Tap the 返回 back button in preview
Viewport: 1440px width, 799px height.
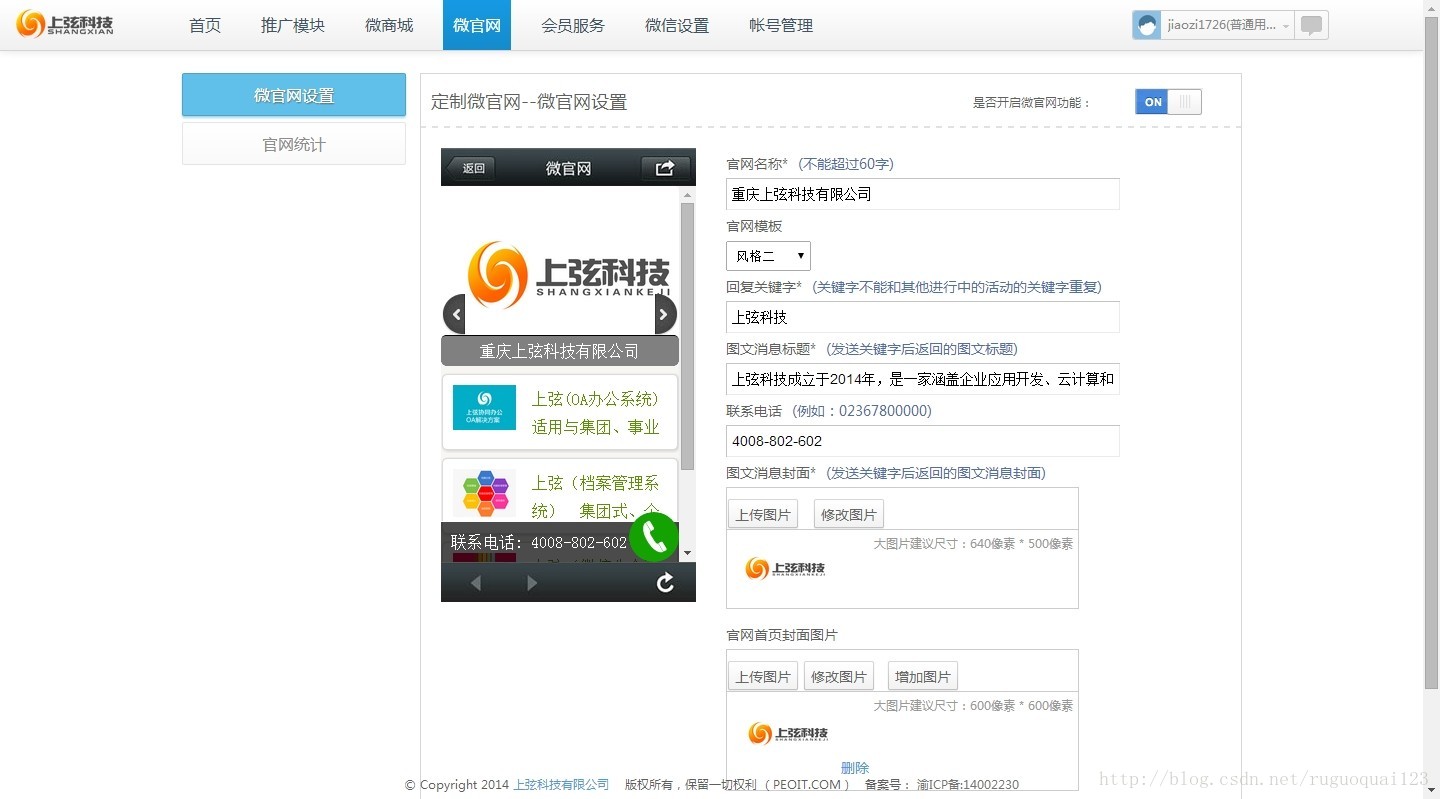pyautogui.click(x=470, y=168)
